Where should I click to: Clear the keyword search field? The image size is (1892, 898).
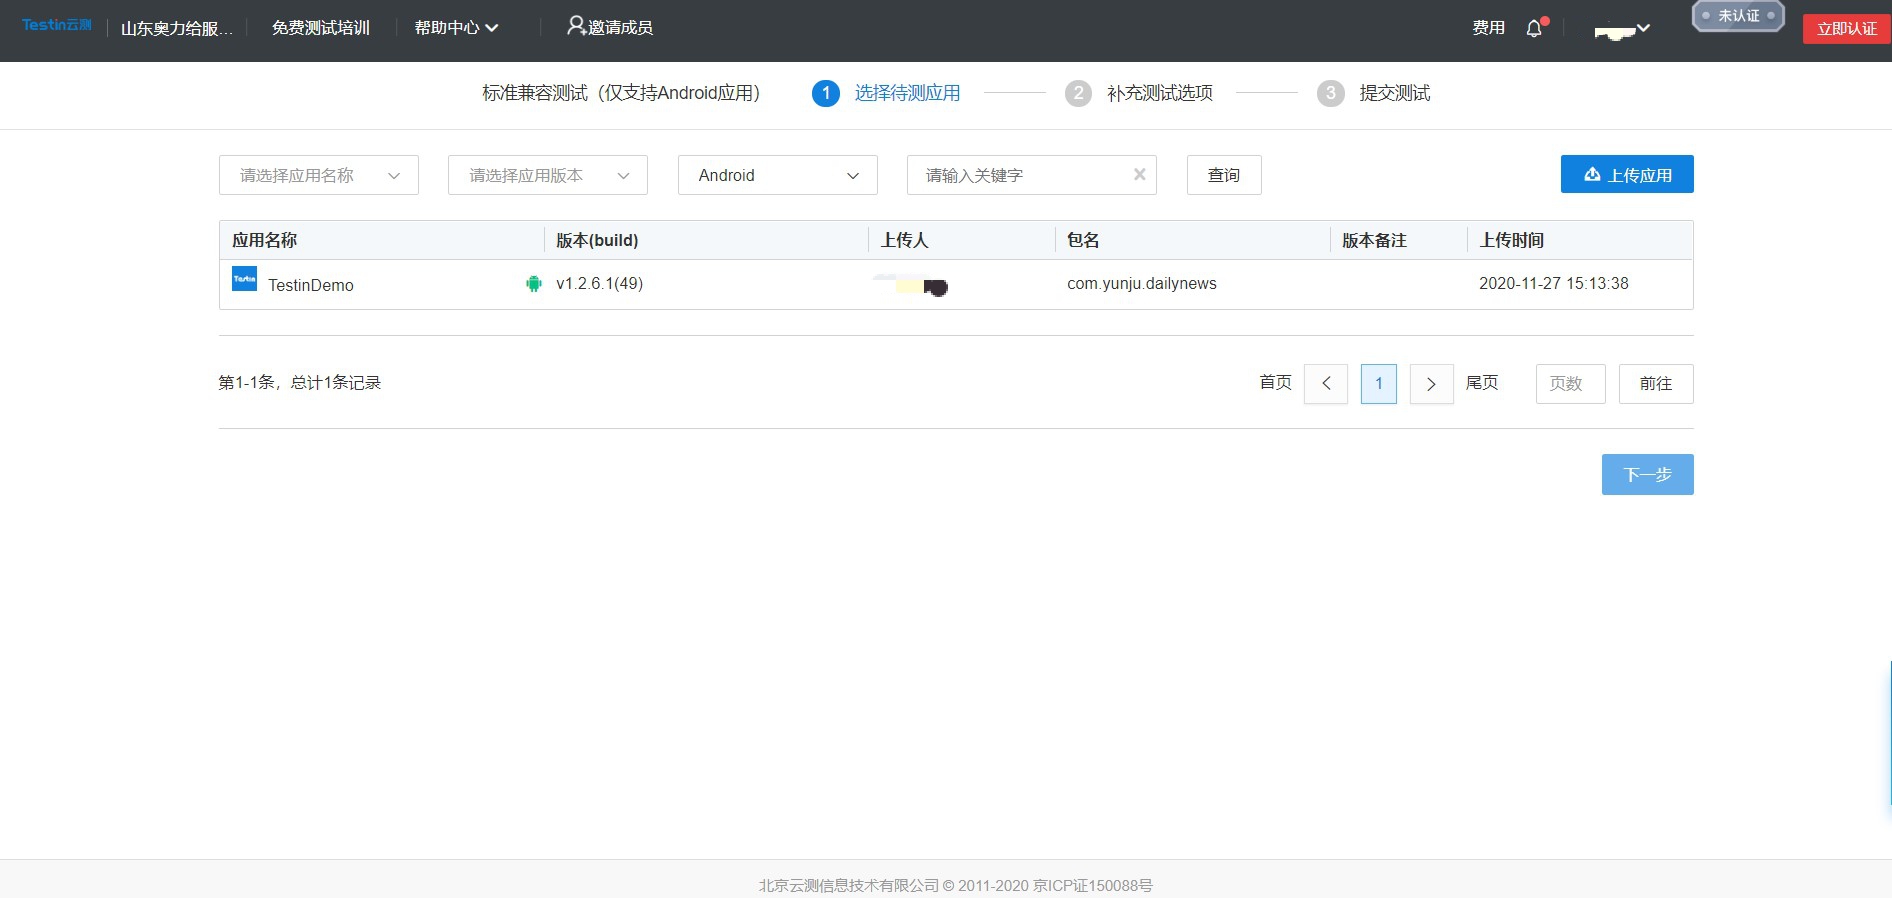(x=1139, y=174)
